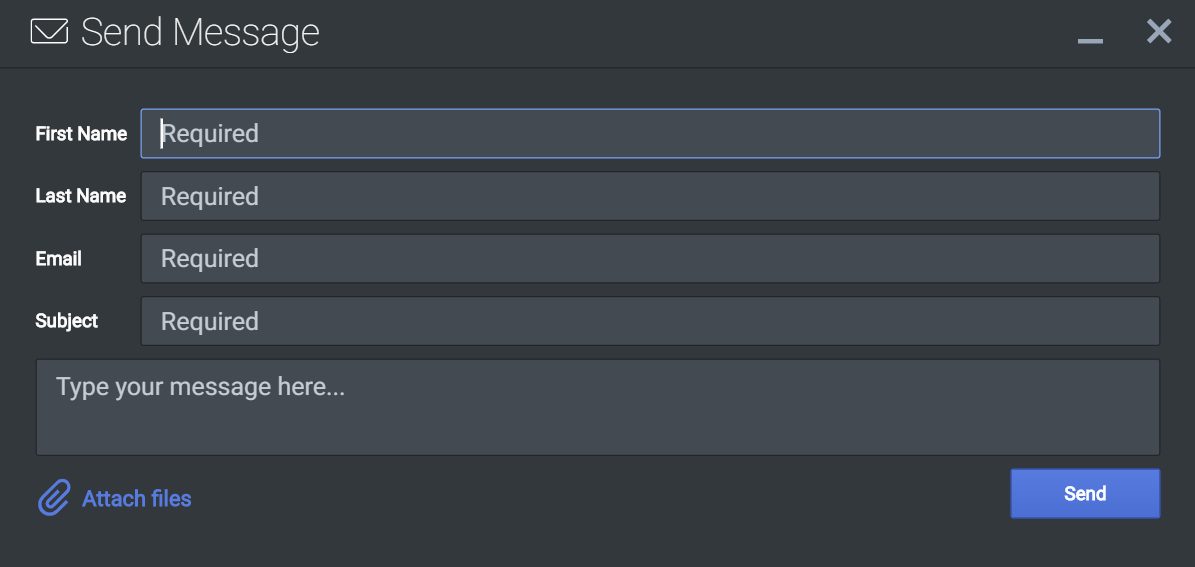Focus the First Name input field
The height and width of the screenshot is (567, 1195).
[x=650, y=133]
